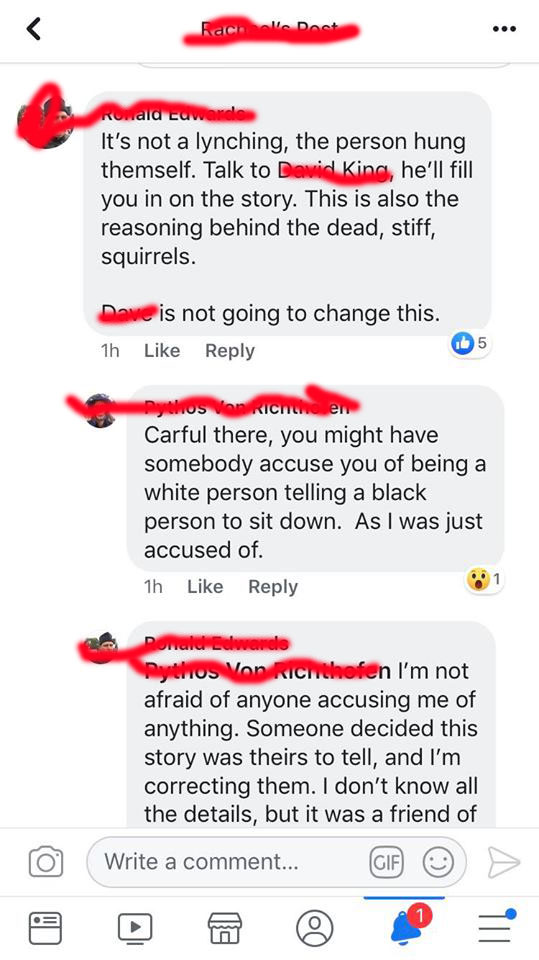Tap the back arrow in the header
This screenshot has height=960, width=539.
click(x=34, y=29)
